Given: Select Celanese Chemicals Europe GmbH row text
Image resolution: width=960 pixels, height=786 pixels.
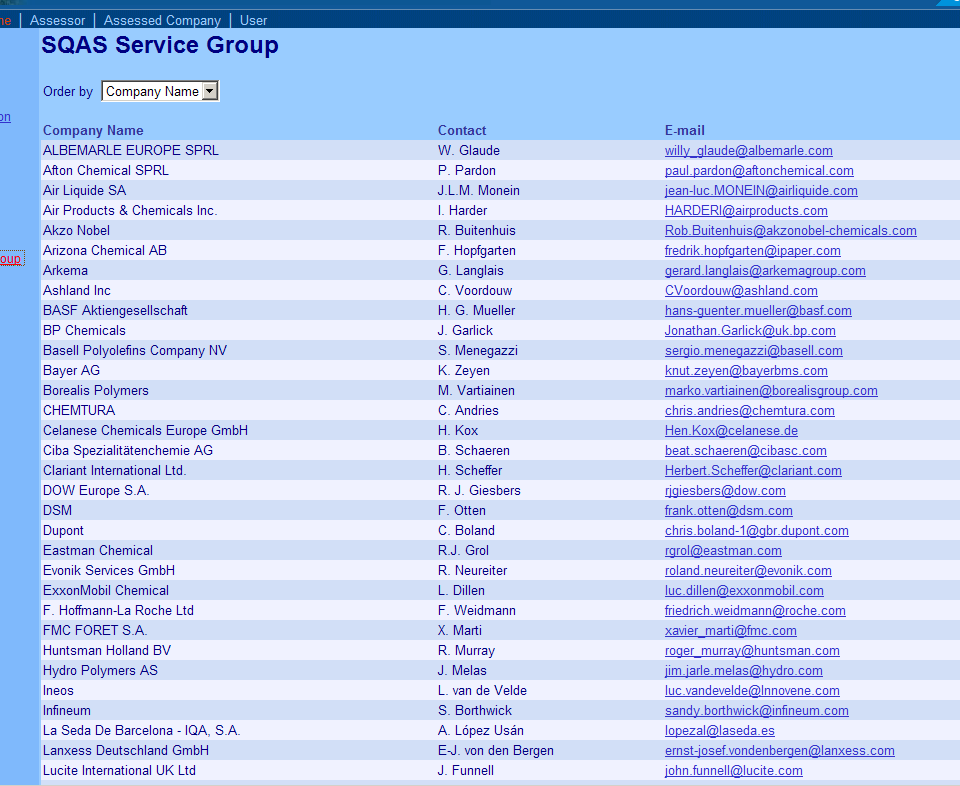Looking at the screenshot, I should click(145, 430).
